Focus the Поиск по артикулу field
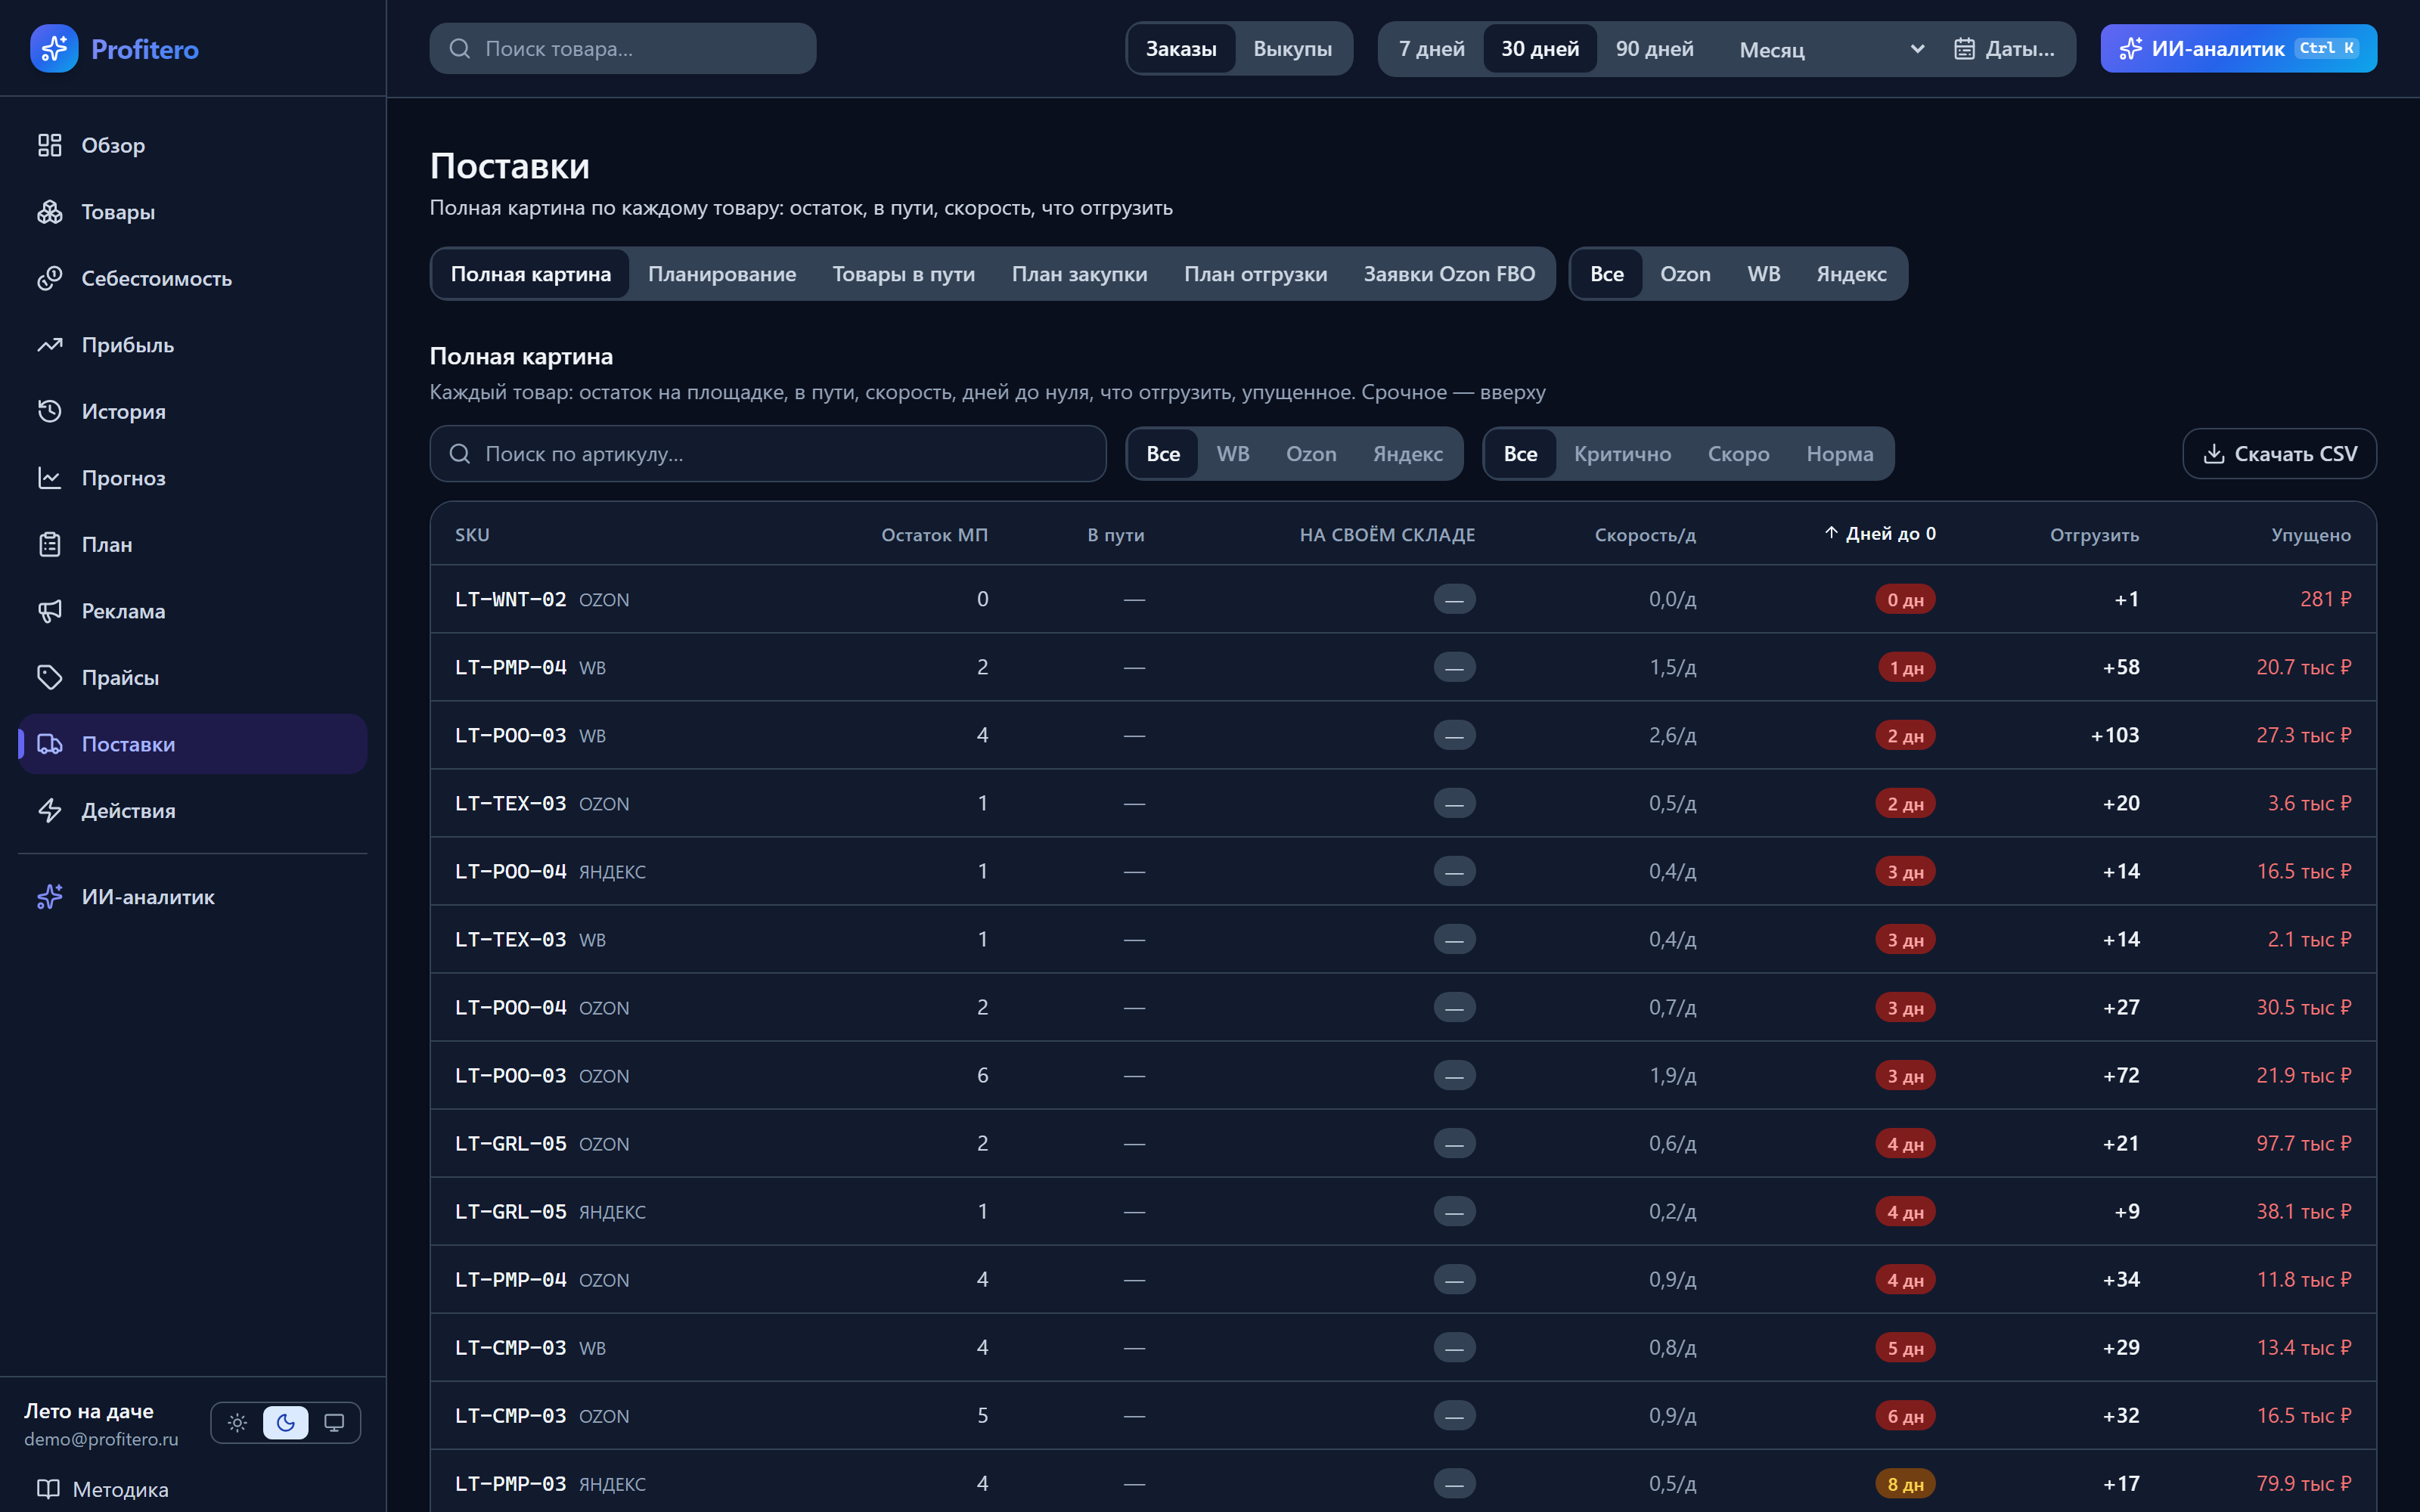This screenshot has width=2420, height=1512. coord(767,454)
